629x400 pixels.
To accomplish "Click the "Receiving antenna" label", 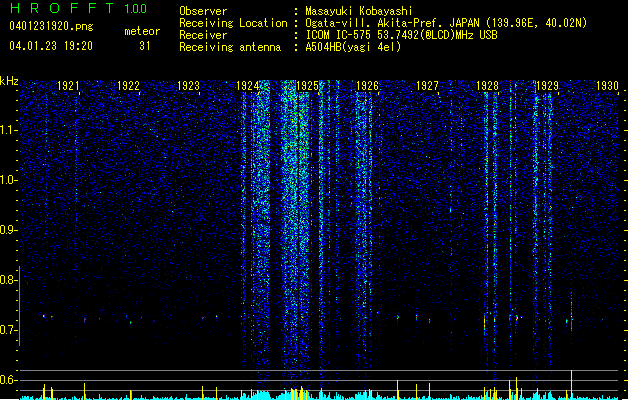I will (230, 47).
